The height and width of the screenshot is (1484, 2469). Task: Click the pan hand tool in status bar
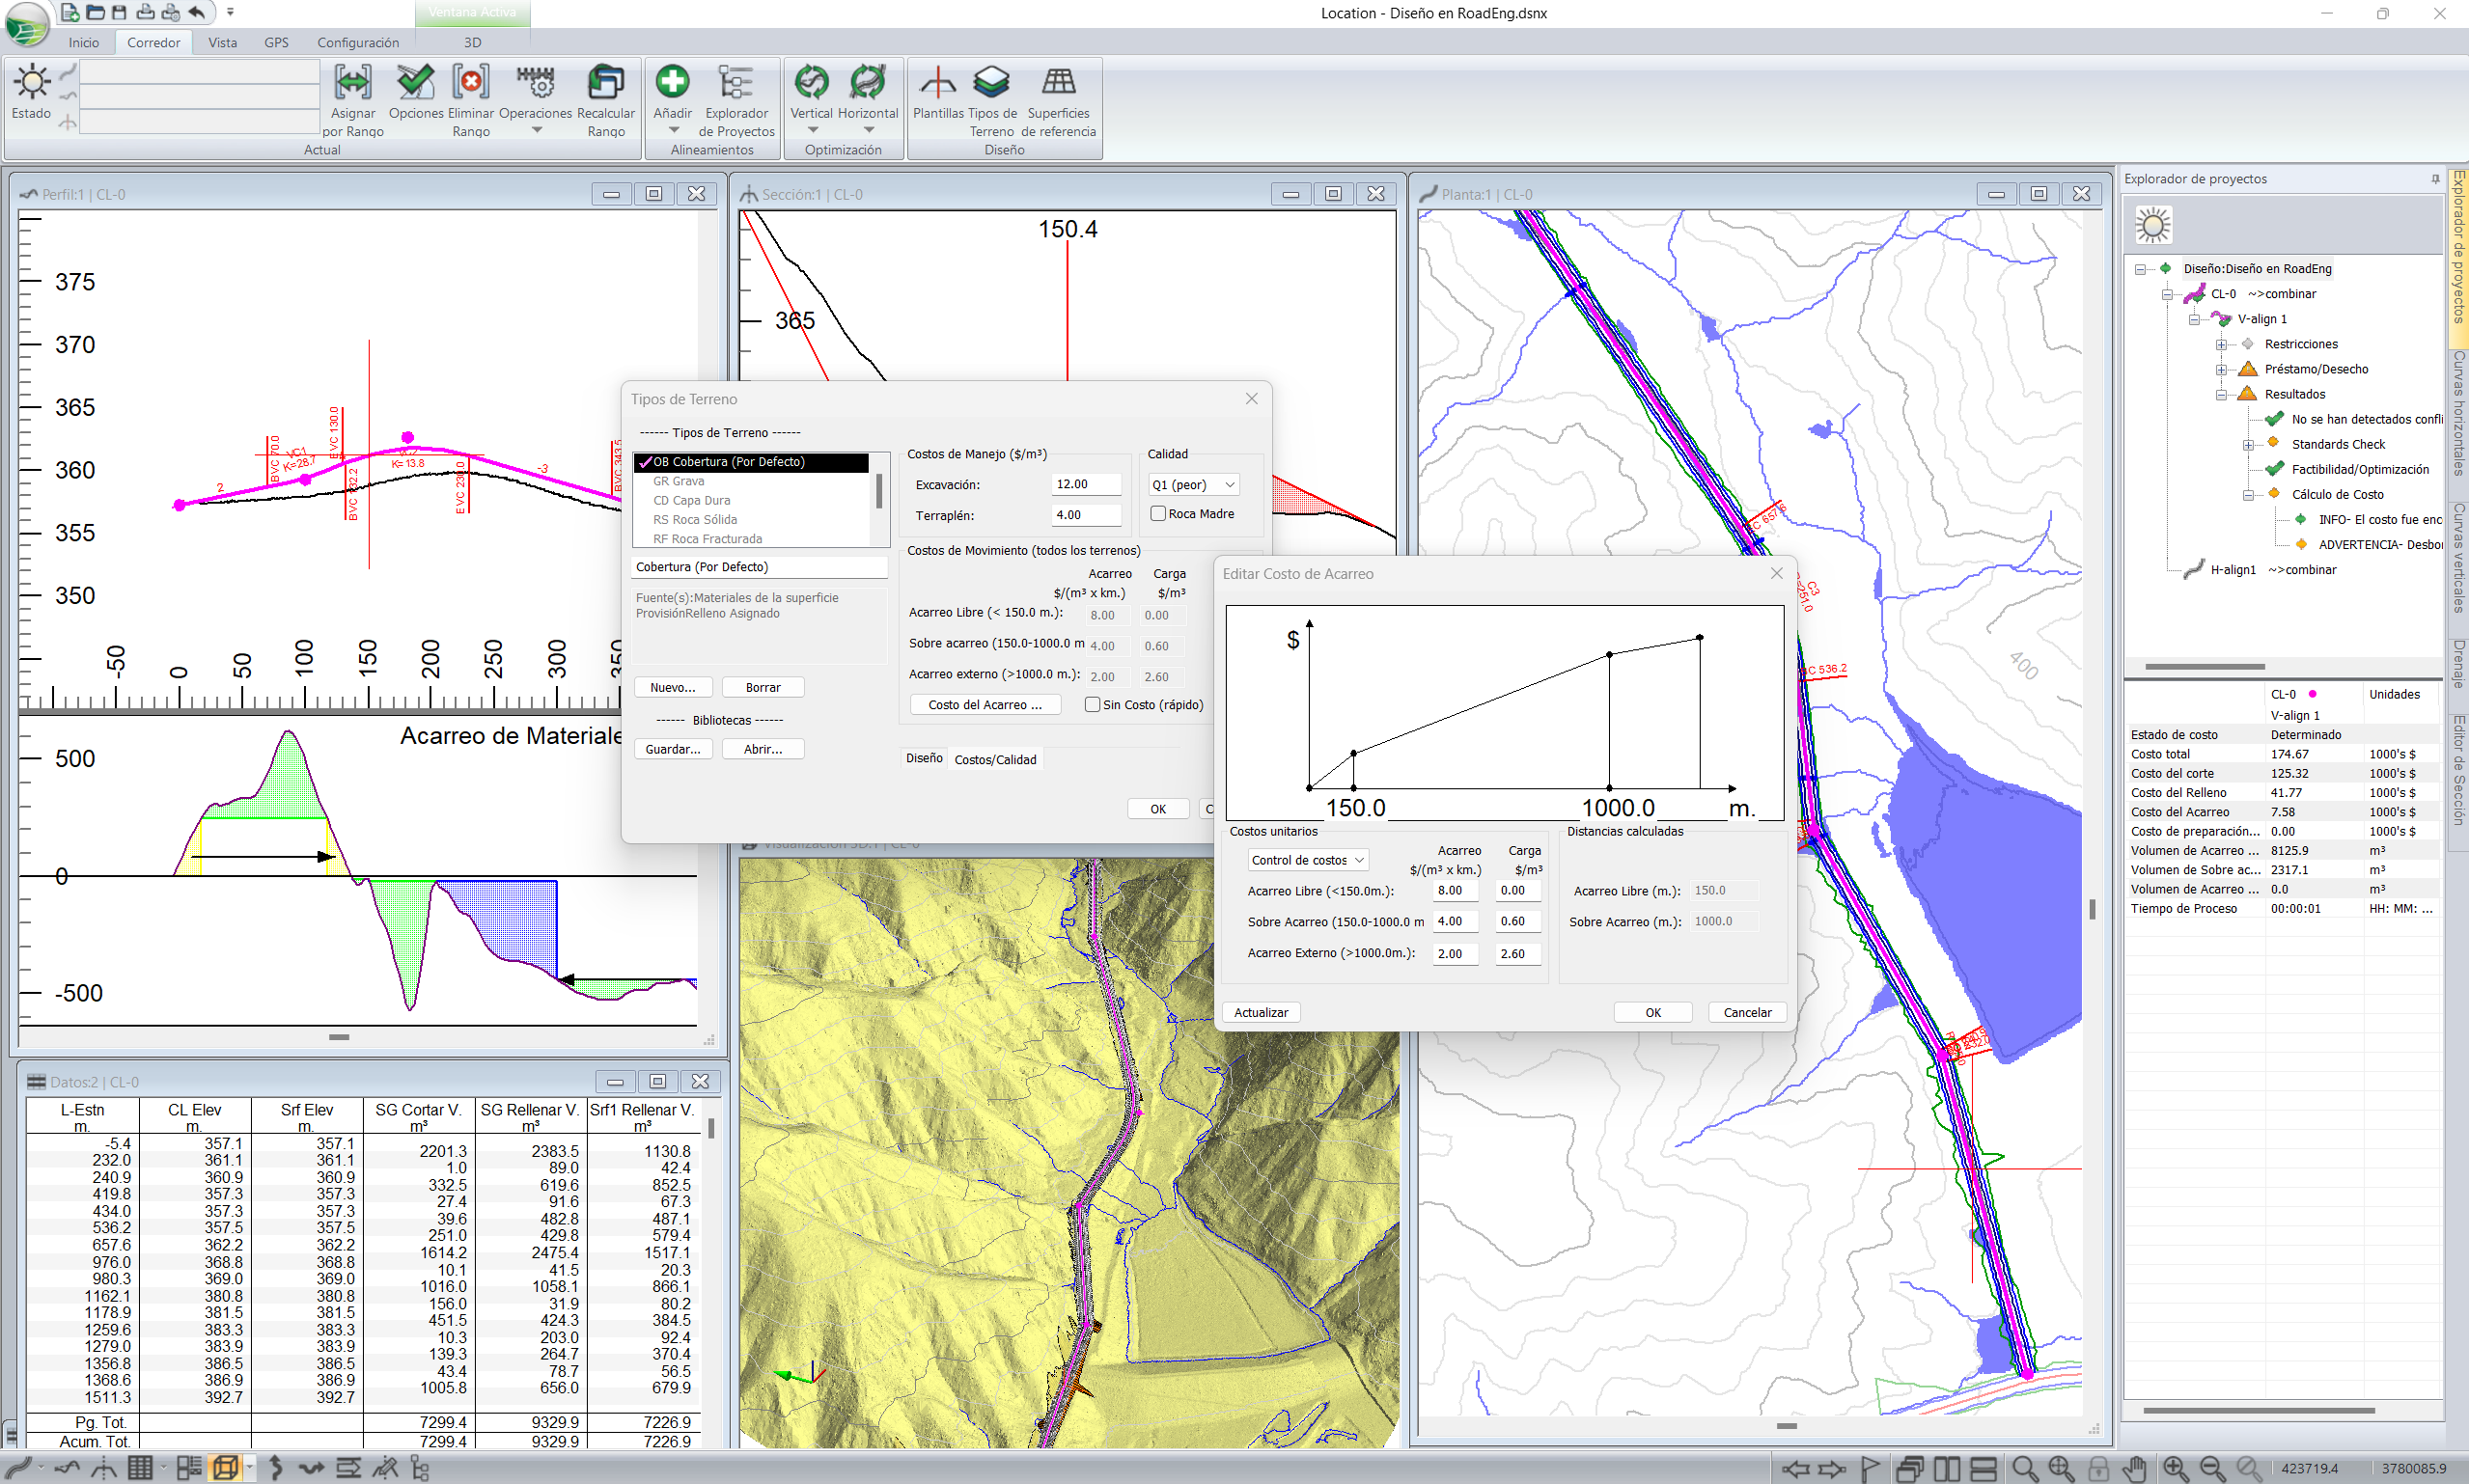(2135, 1469)
